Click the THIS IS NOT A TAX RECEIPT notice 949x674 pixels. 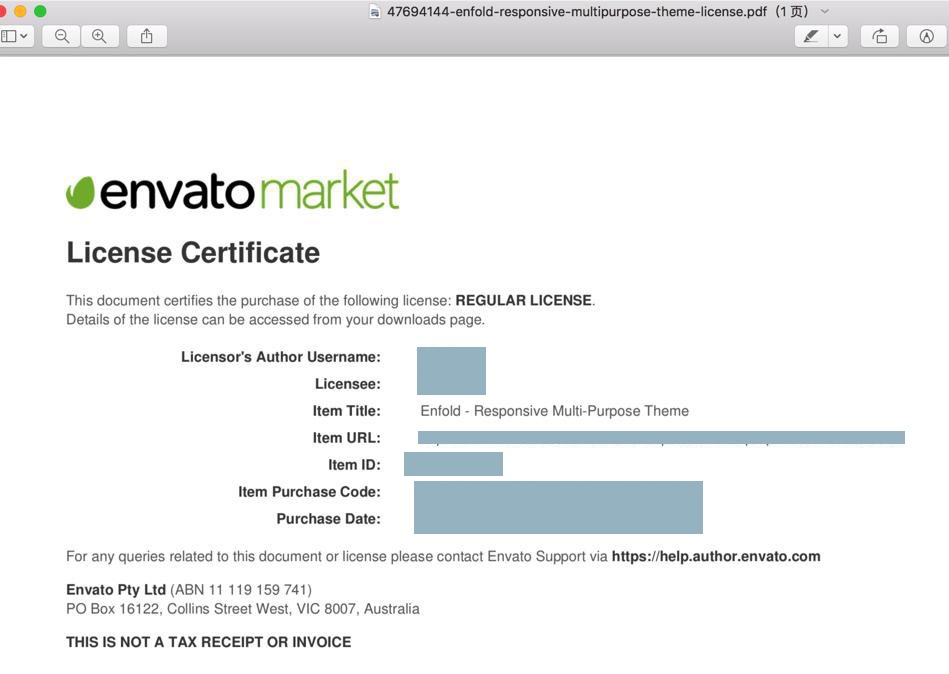point(209,642)
